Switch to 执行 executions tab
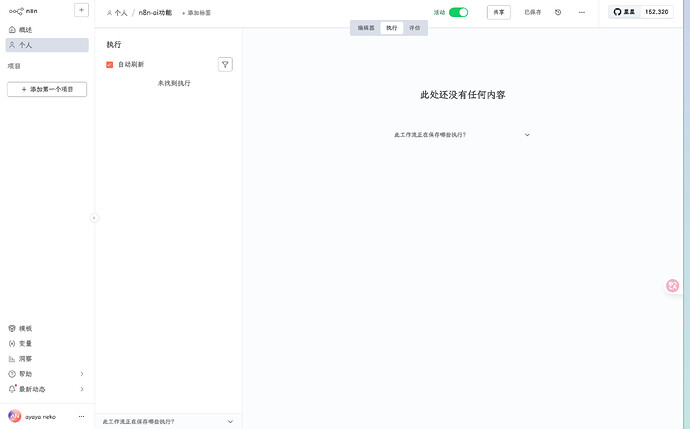 tap(392, 28)
